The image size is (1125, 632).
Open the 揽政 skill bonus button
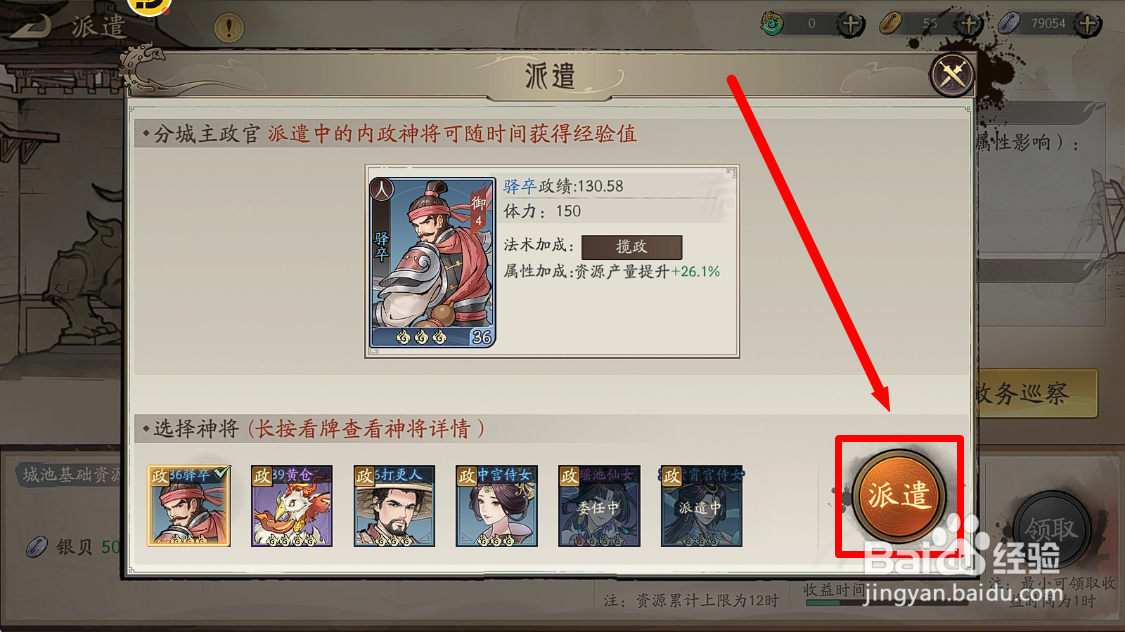[631, 247]
